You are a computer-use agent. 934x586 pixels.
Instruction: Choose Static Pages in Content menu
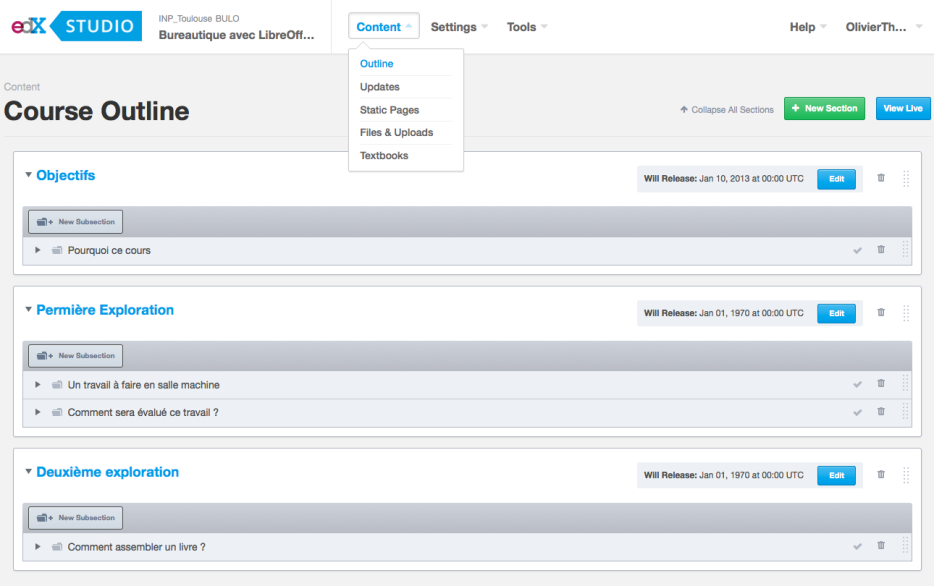[389, 110]
